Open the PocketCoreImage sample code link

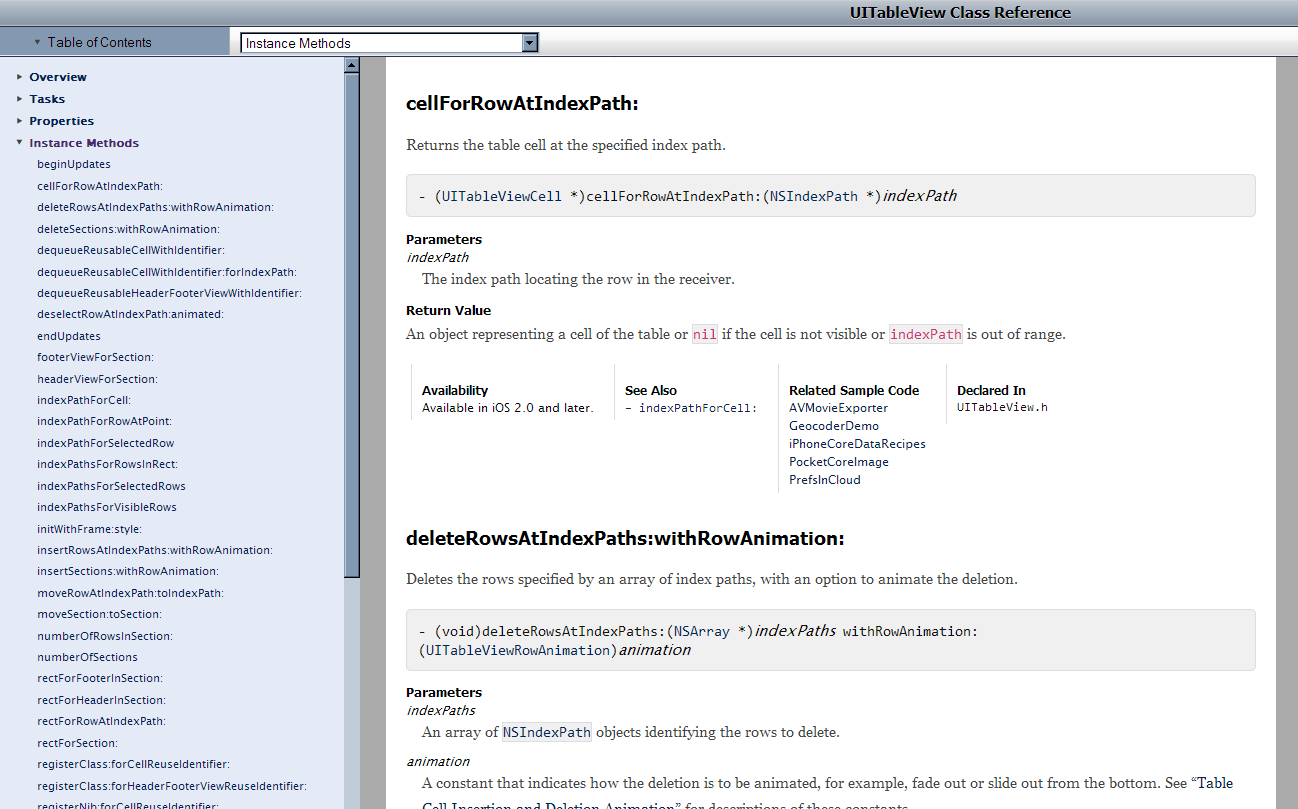click(838, 461)
